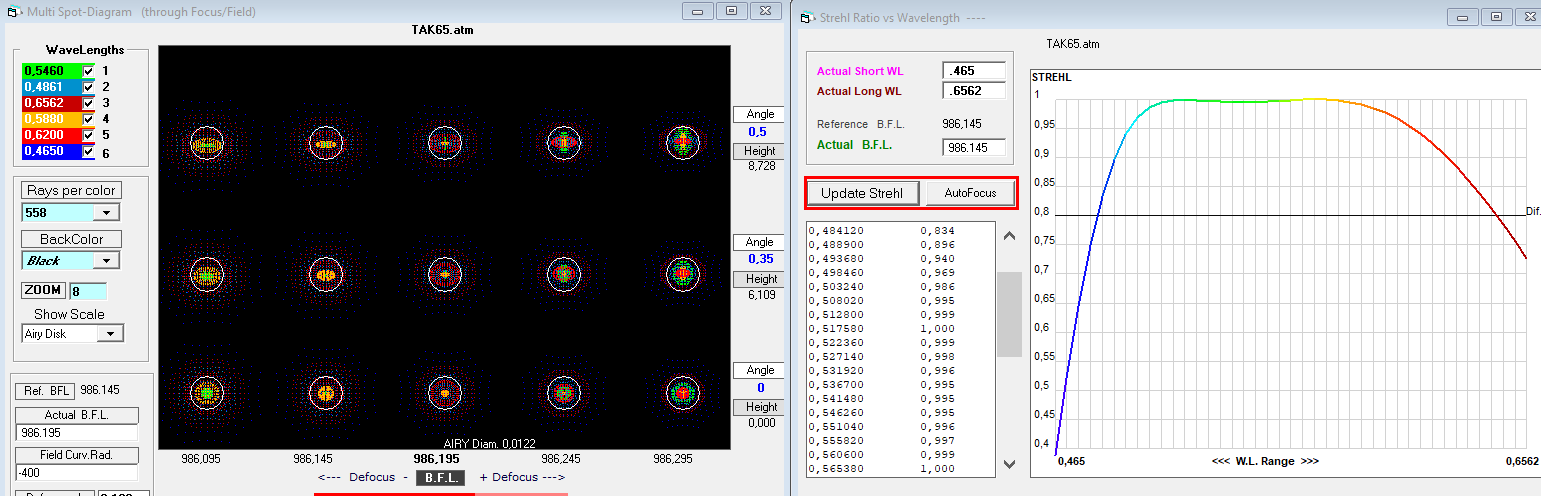Click the Angle button above value 0
Viewport: 1541px width, 496px height.
point(760,370)
